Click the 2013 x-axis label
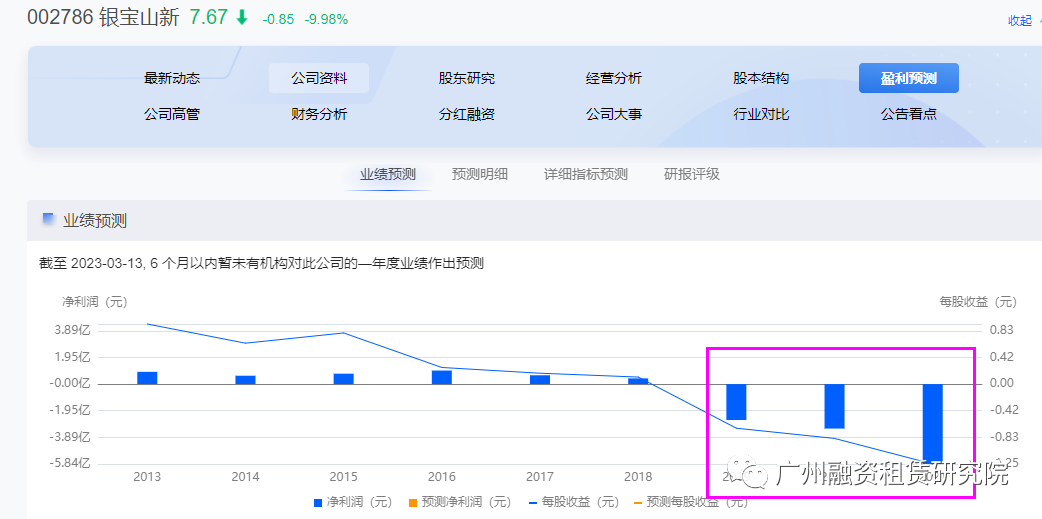This screenshot has width=1042, height=519. tap(147, 477)
